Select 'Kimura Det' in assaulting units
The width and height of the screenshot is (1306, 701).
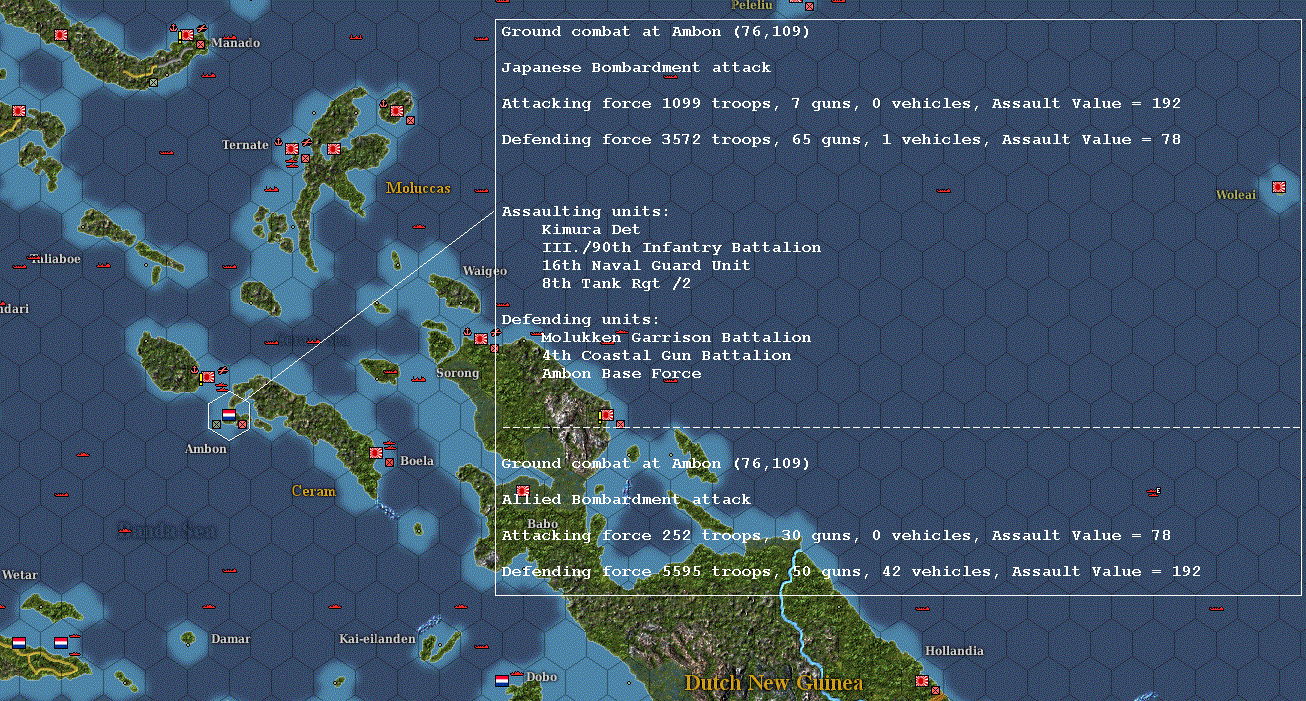coord(590,230)
